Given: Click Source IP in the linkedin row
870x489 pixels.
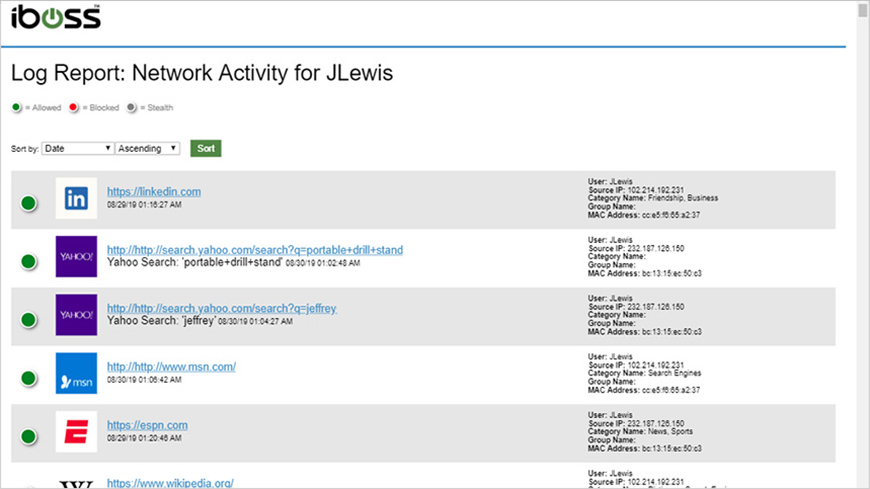Looking at the screenshot, I should coord(636,190).
